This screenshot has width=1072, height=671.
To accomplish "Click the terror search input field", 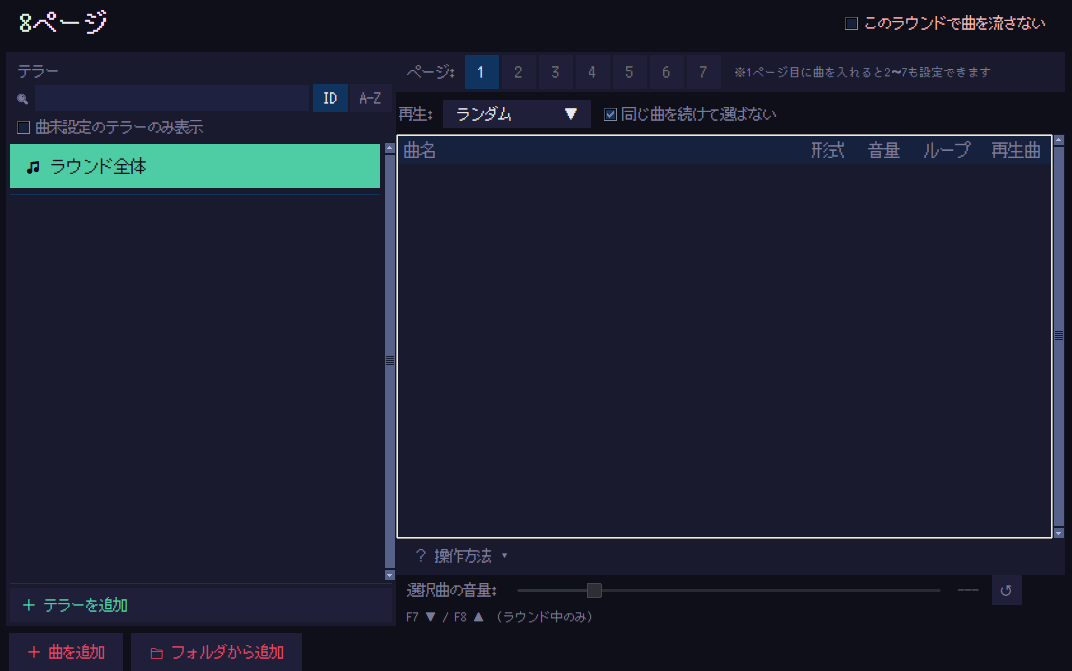I will click(172, 98).
